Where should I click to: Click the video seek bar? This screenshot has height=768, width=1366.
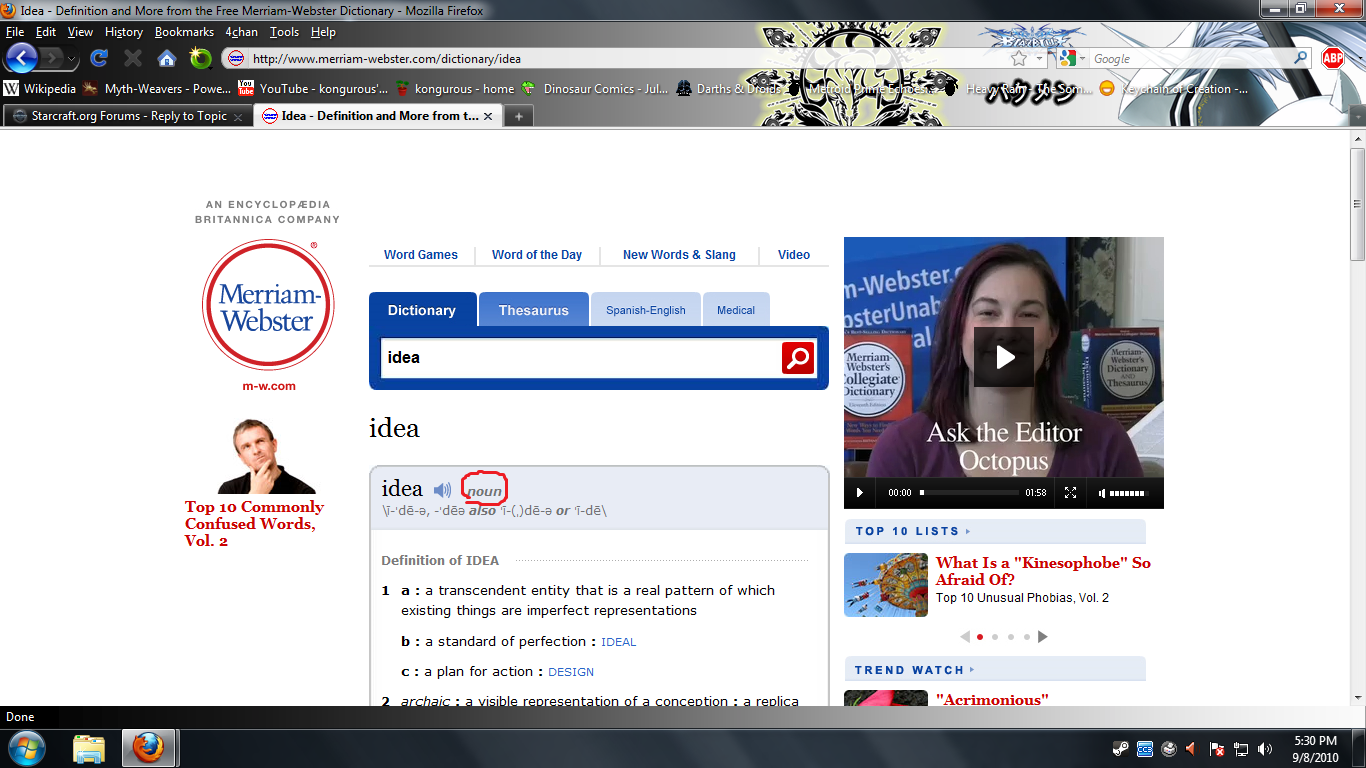point(969,492)
